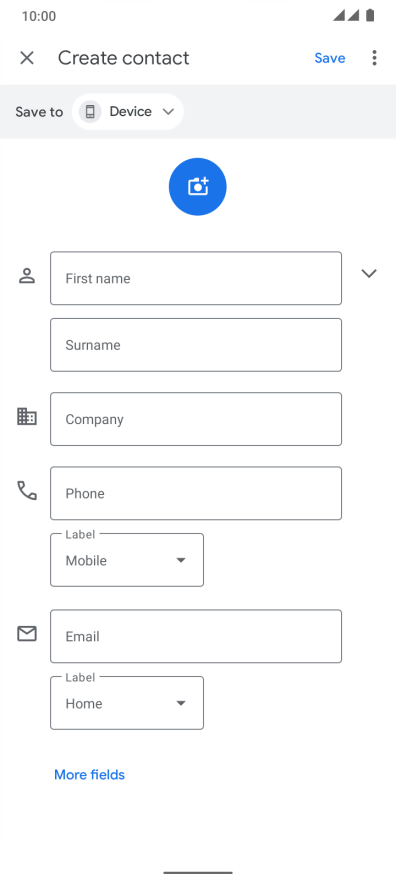The height and width of the screenshot is (880, 396).
Task: Tap the add contact photo camera icon
Action: click(x=197, y=186)
